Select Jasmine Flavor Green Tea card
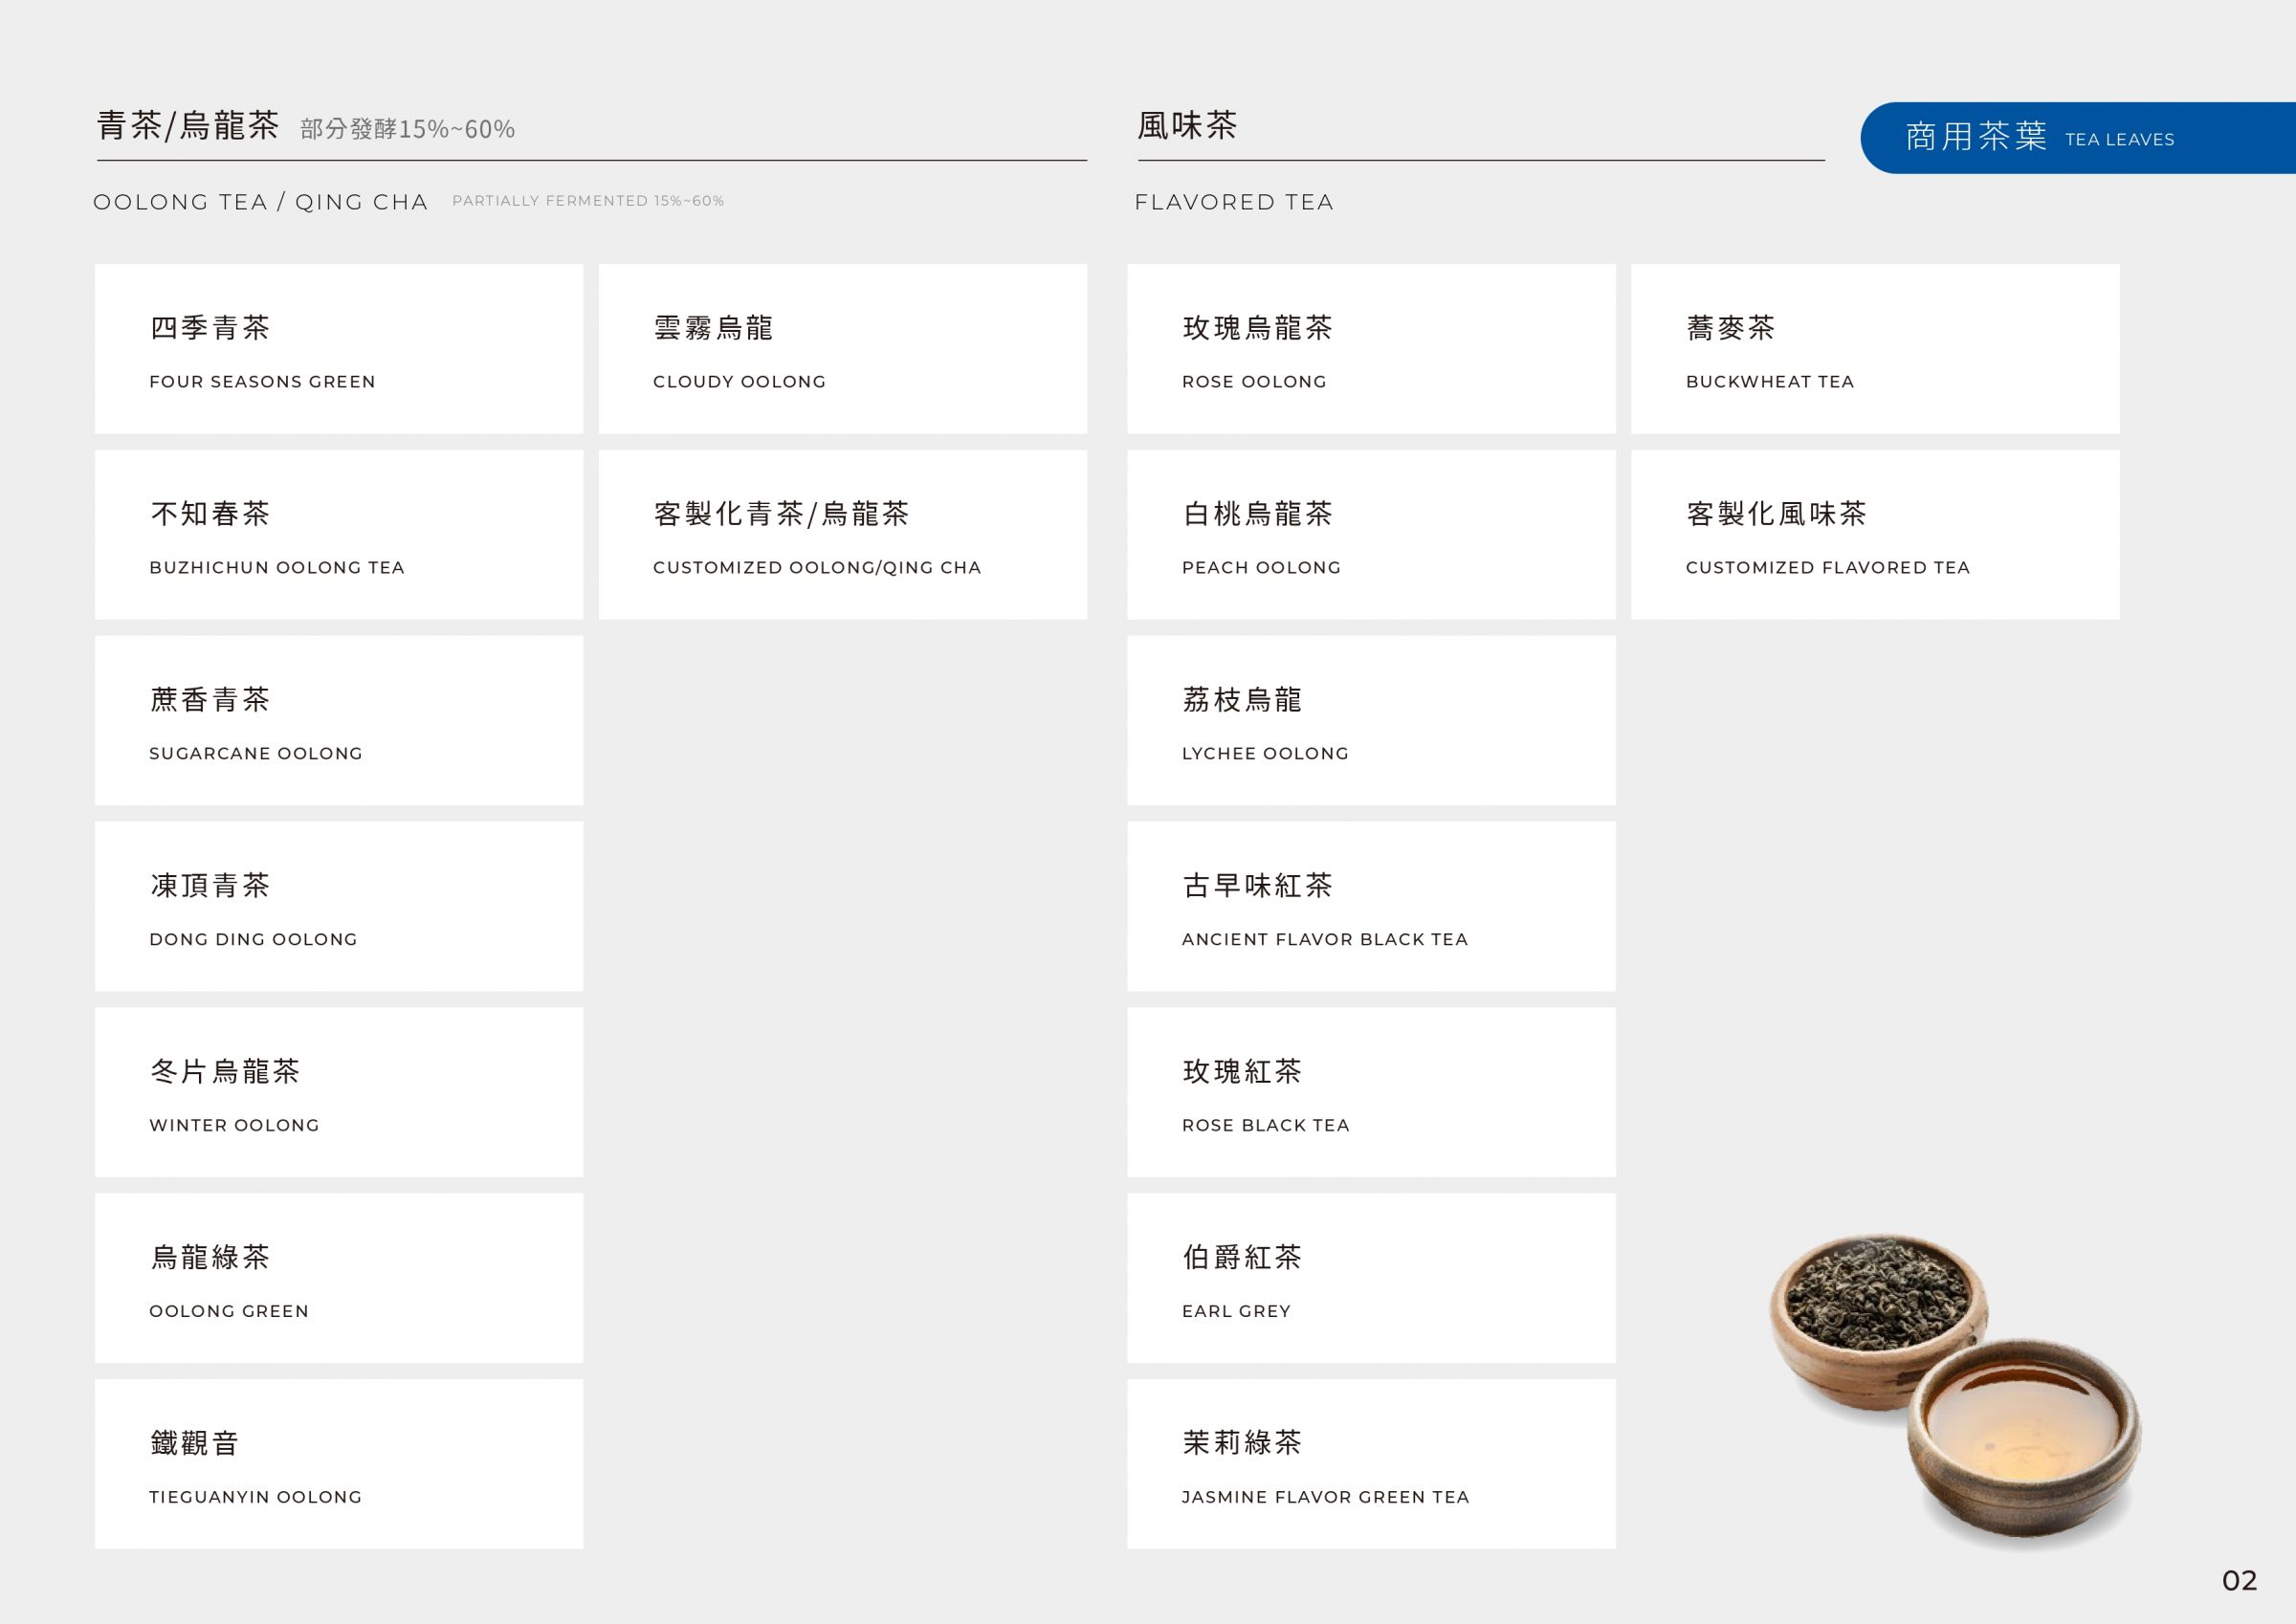The width and height of the screenshot is (2296, 1624). coord(1371,1464)
